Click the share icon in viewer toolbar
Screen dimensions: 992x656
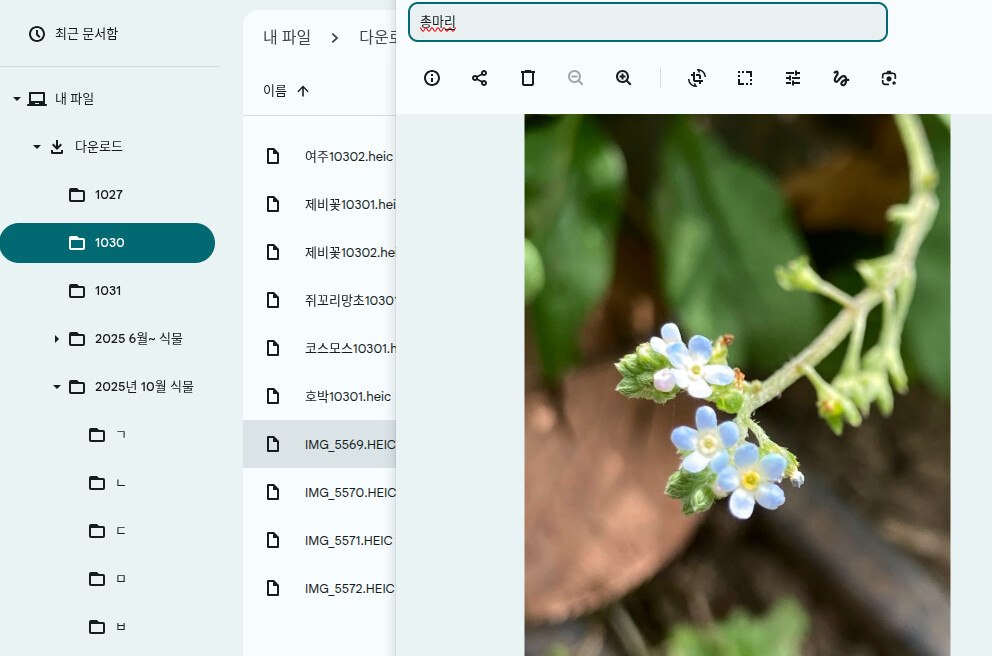click(x=480, y=78)
